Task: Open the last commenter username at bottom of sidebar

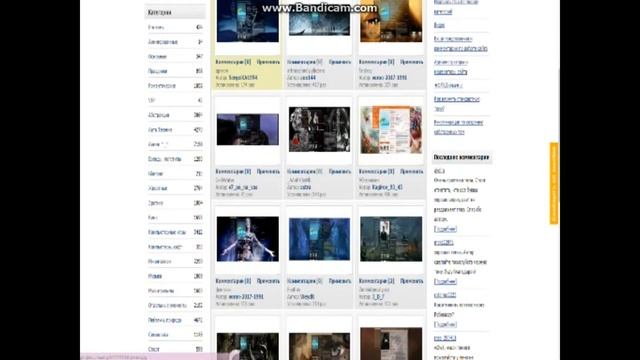Action: tap(445, 338)
